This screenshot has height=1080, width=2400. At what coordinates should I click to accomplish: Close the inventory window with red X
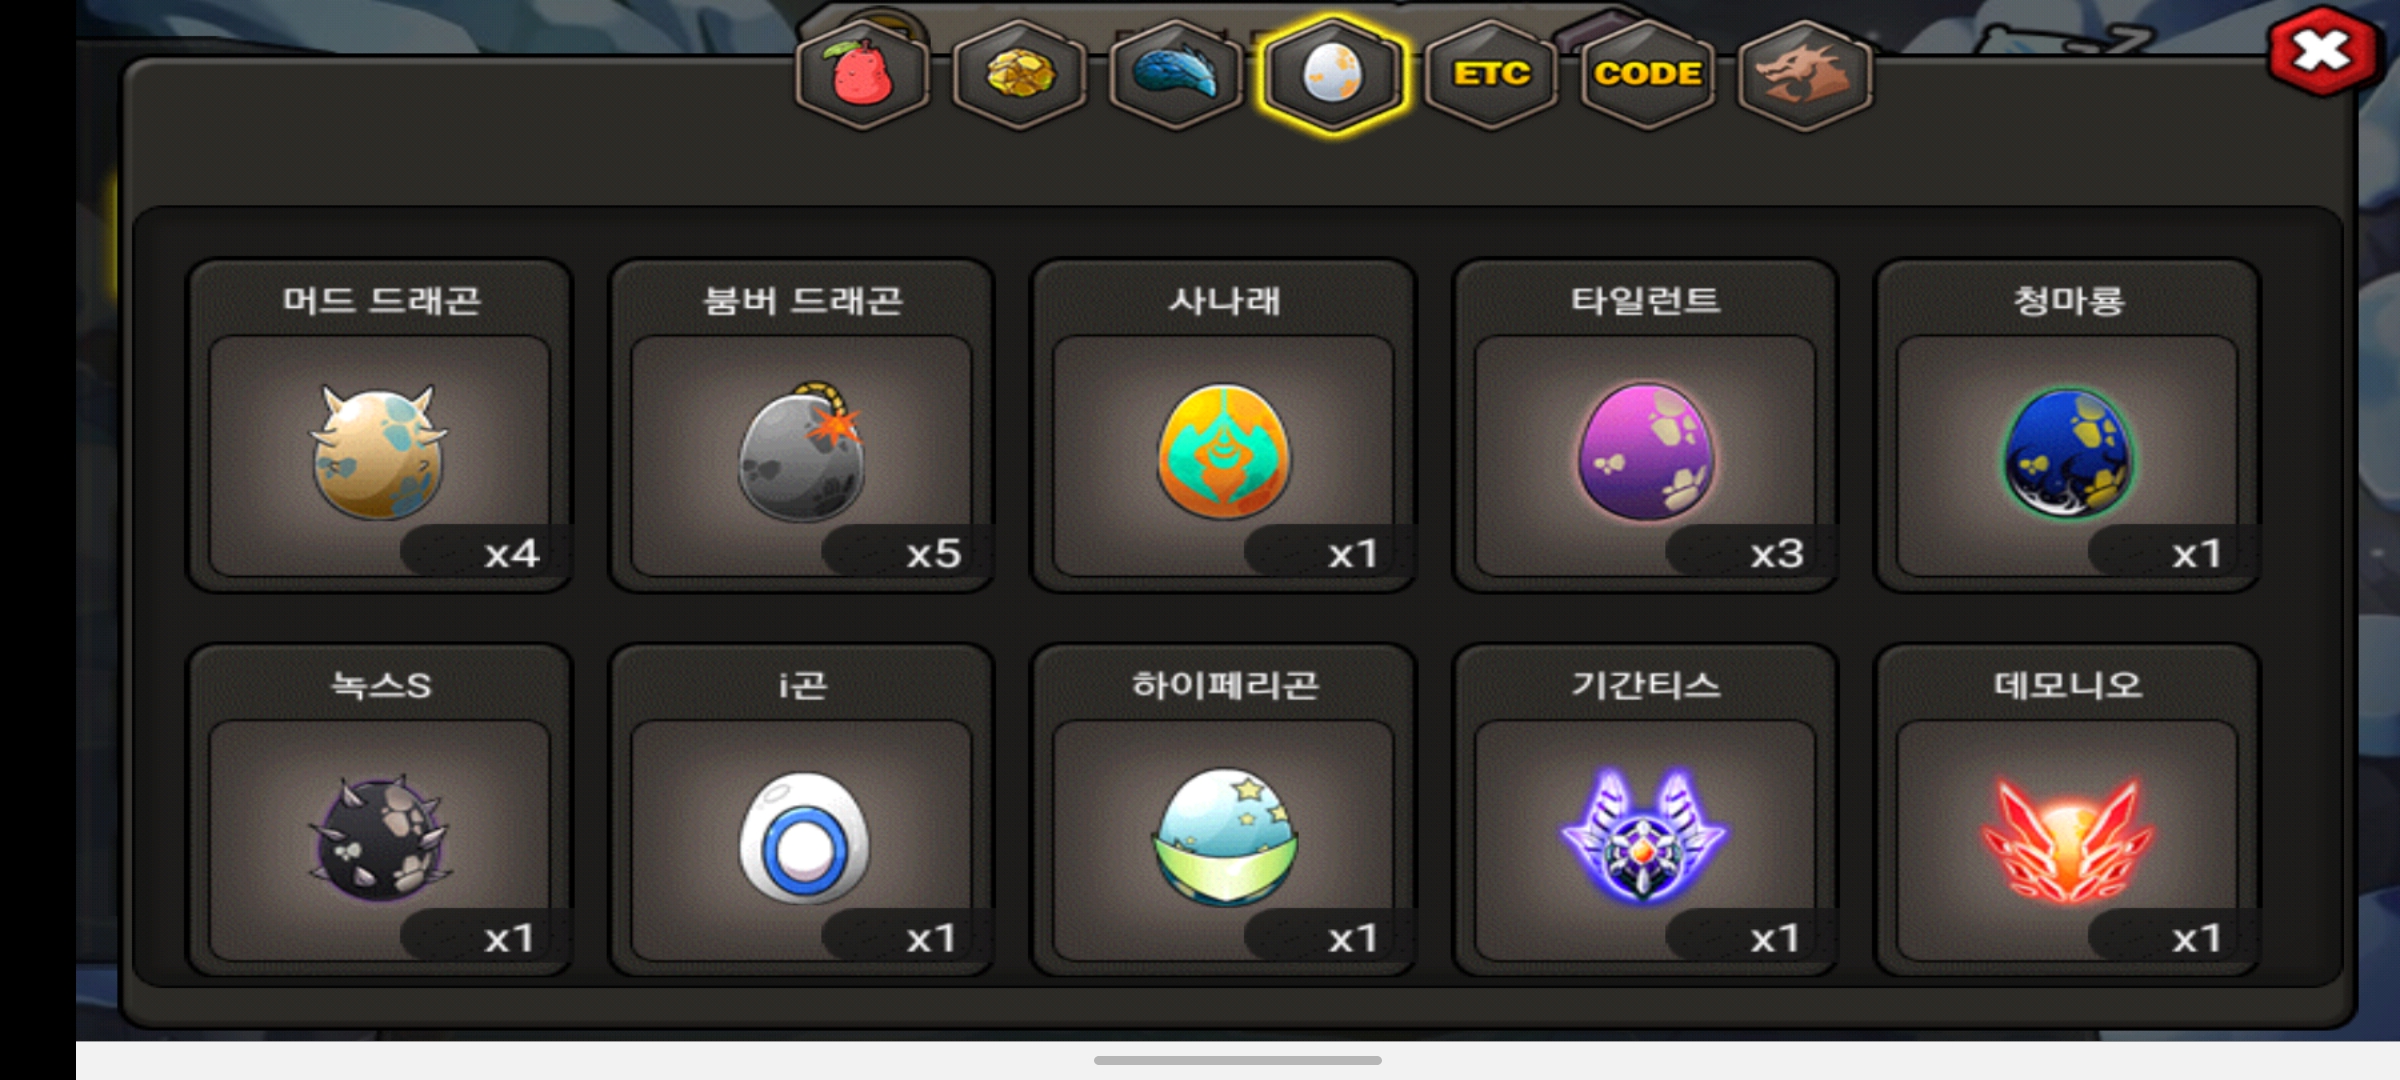click(x=2321, y=50)
